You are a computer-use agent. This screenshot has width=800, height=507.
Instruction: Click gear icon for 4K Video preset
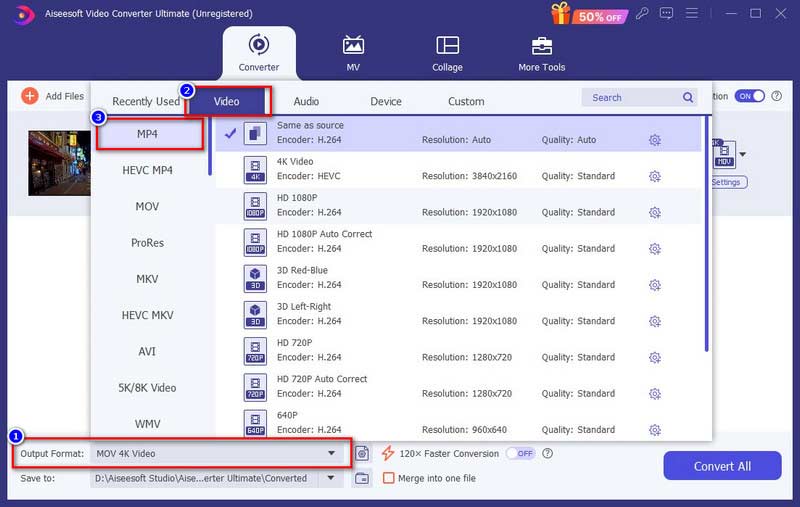tap(655, 176)
